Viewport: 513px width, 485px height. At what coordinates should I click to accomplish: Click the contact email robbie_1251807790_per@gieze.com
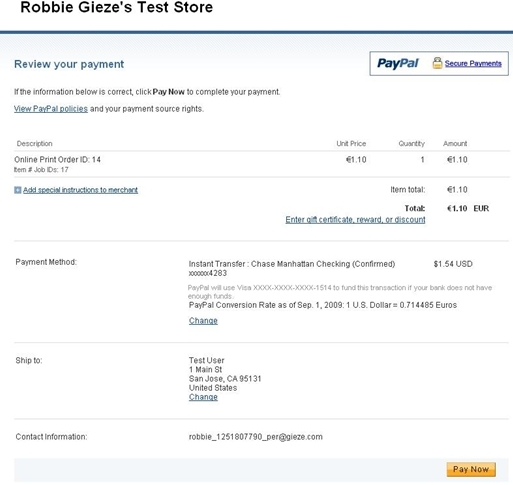[256, 437]
